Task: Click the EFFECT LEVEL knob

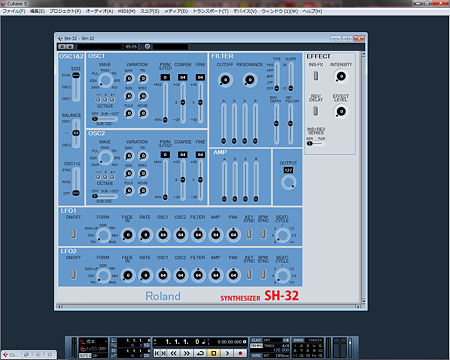Action: click(x=341, y=111)
